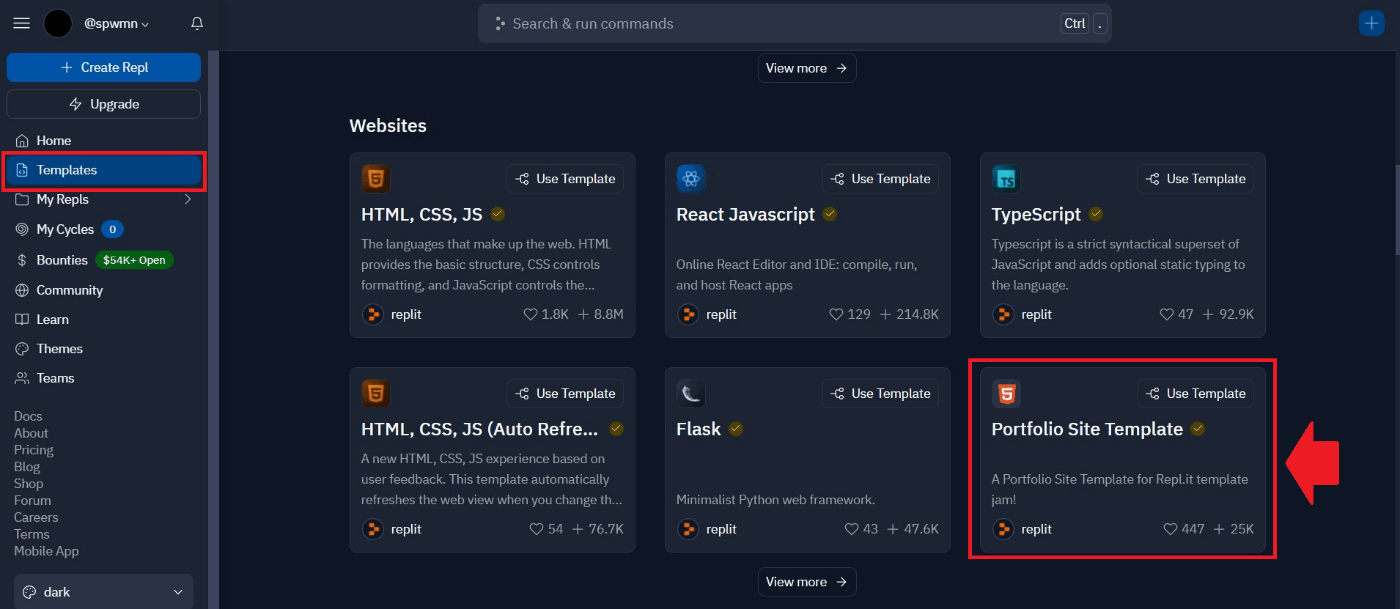The height and width of the screenshot is (609, 1400).
Task: Use Template for HTML, CSS, JS Auto Refresh
Action: point(565,393)
